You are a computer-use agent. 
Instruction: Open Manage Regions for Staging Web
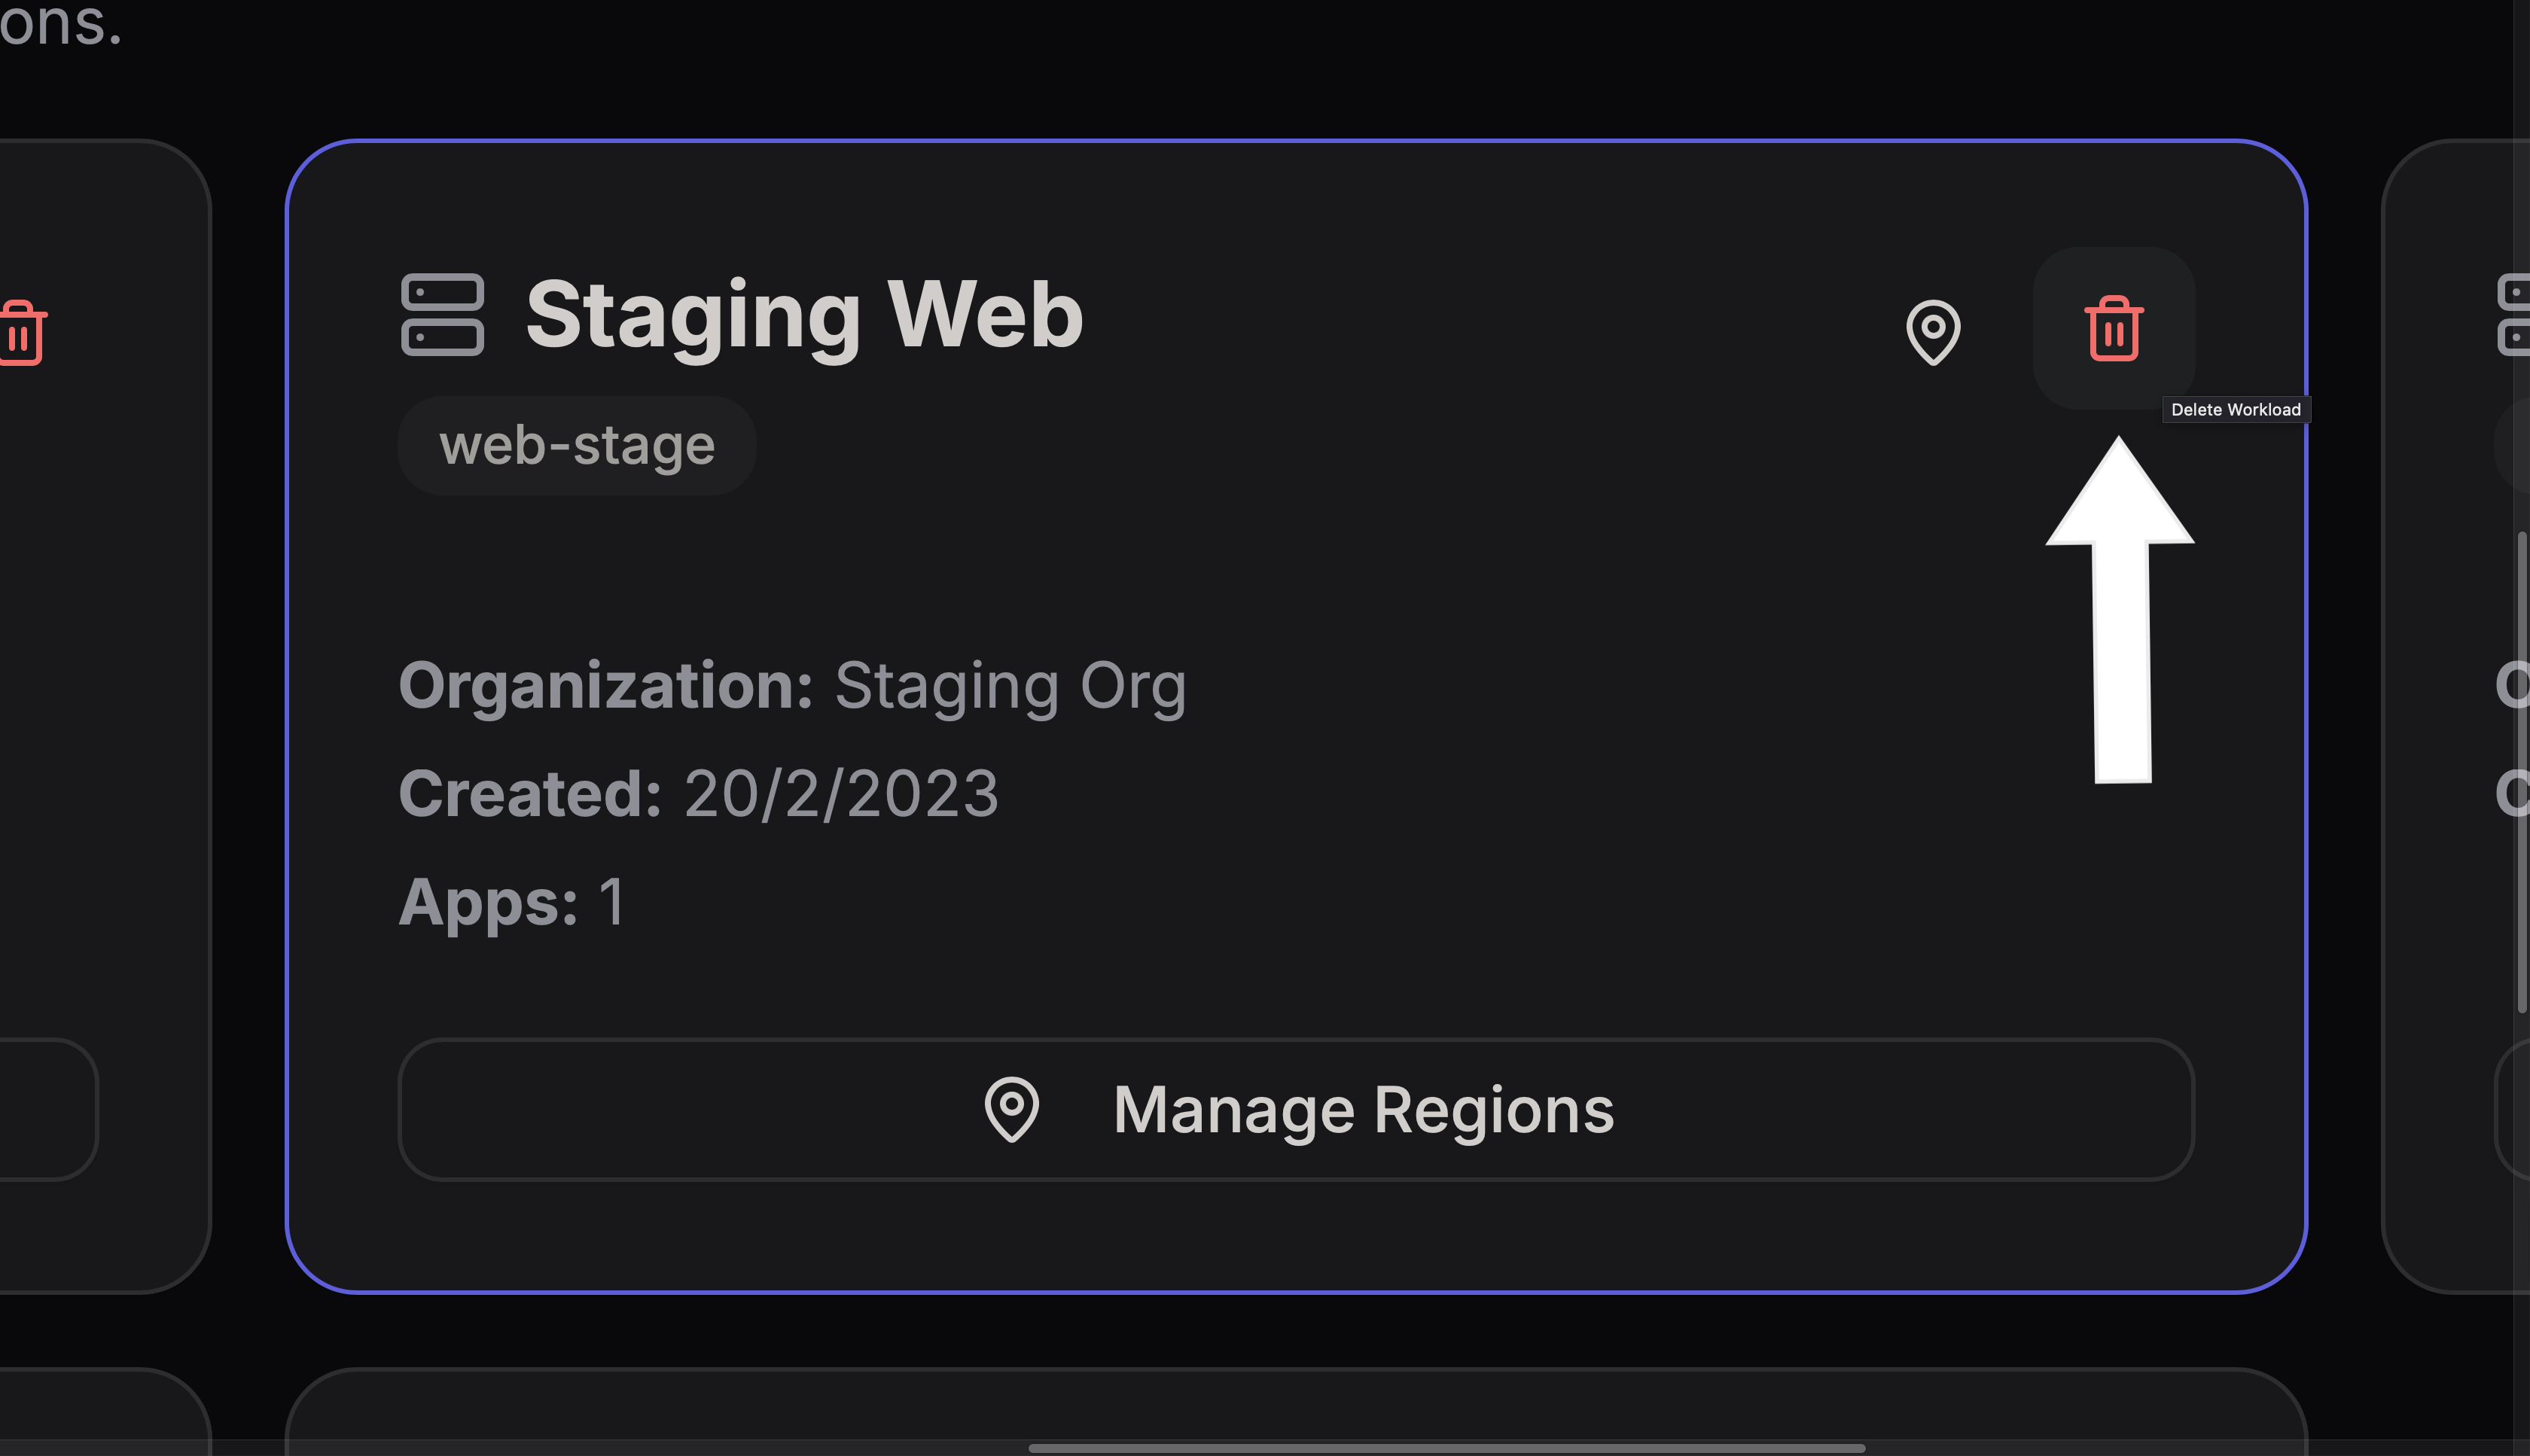click(1295, 1109)
